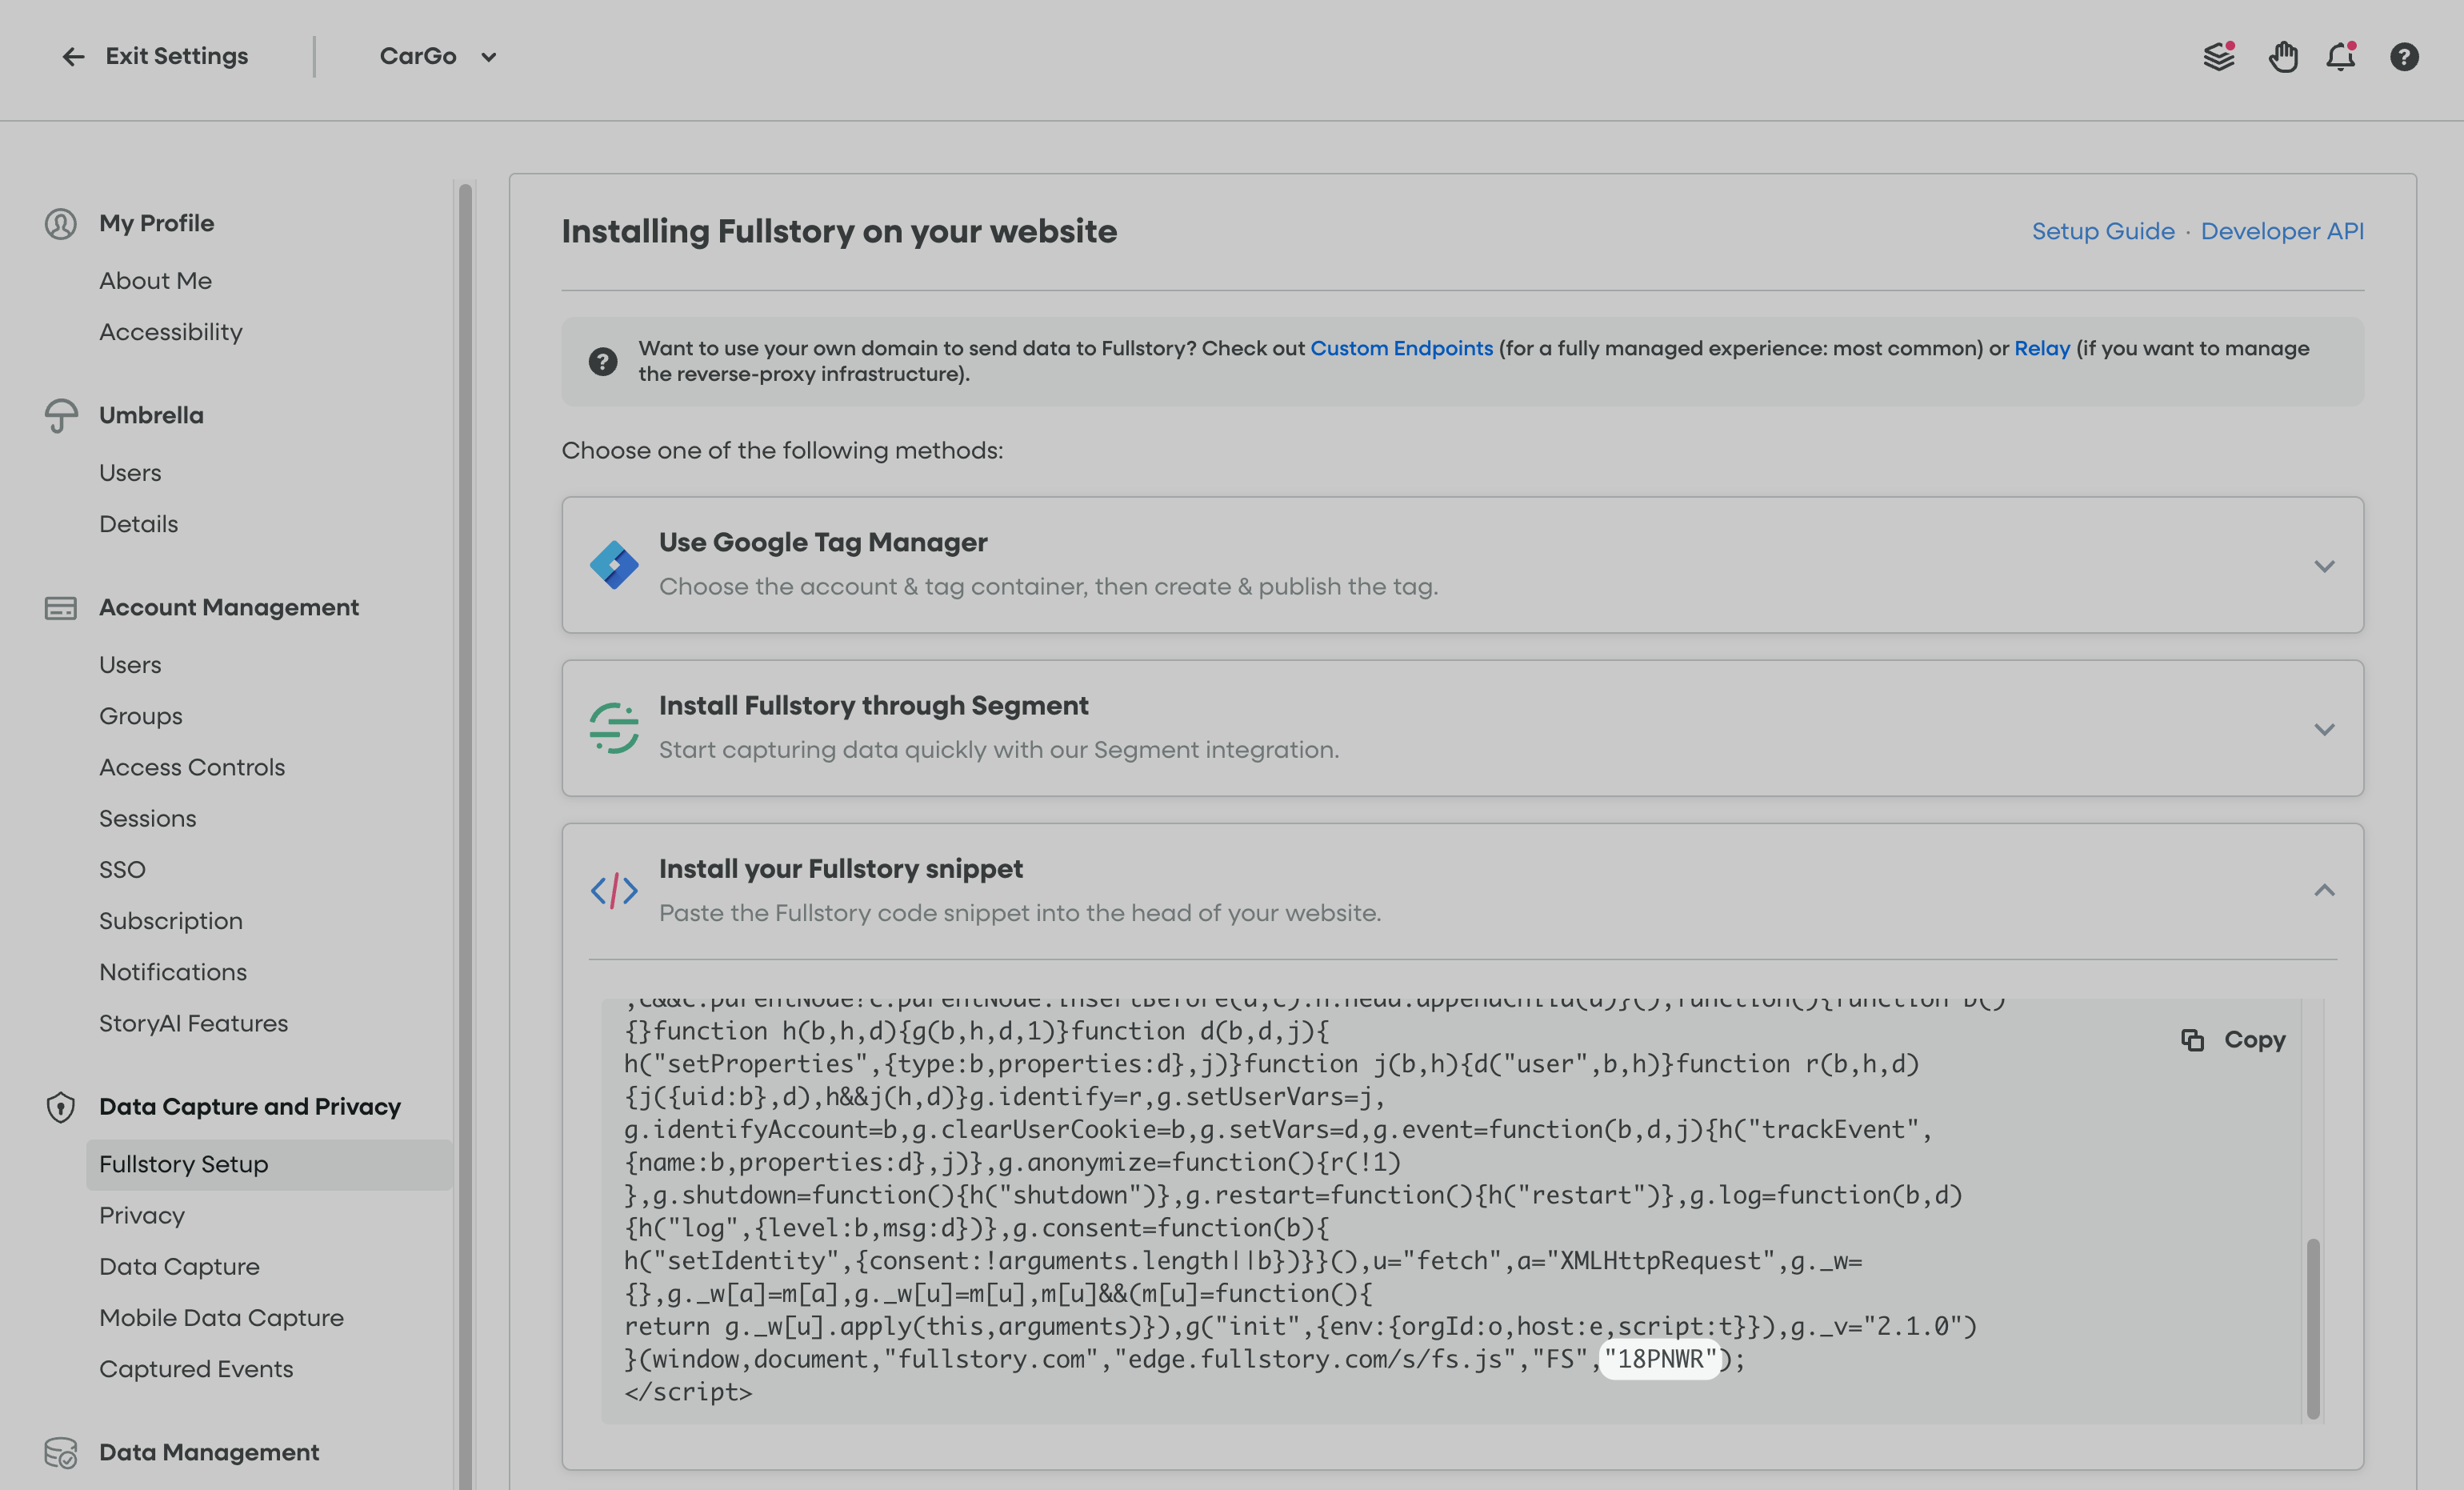Copy the Fullstory snippet code
Screen dimensions: 2464x1490
pyautogui.click(x=2233, y=1040)
